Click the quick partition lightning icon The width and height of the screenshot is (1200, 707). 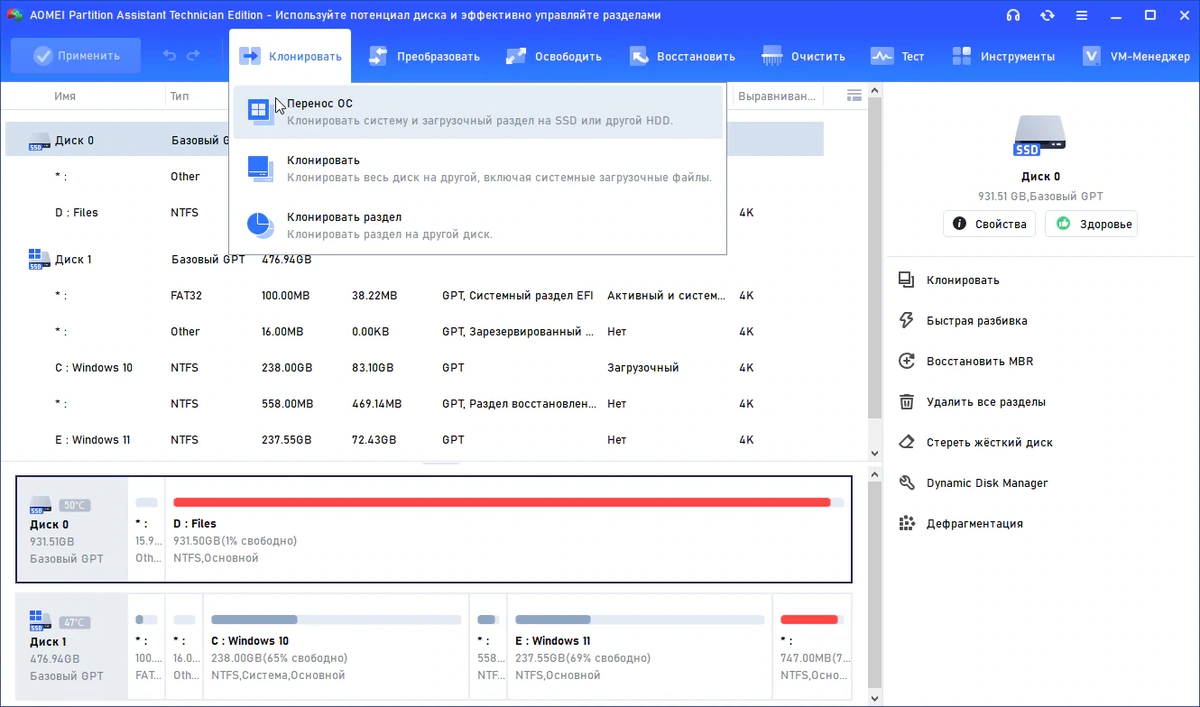(x=906, y=321)
